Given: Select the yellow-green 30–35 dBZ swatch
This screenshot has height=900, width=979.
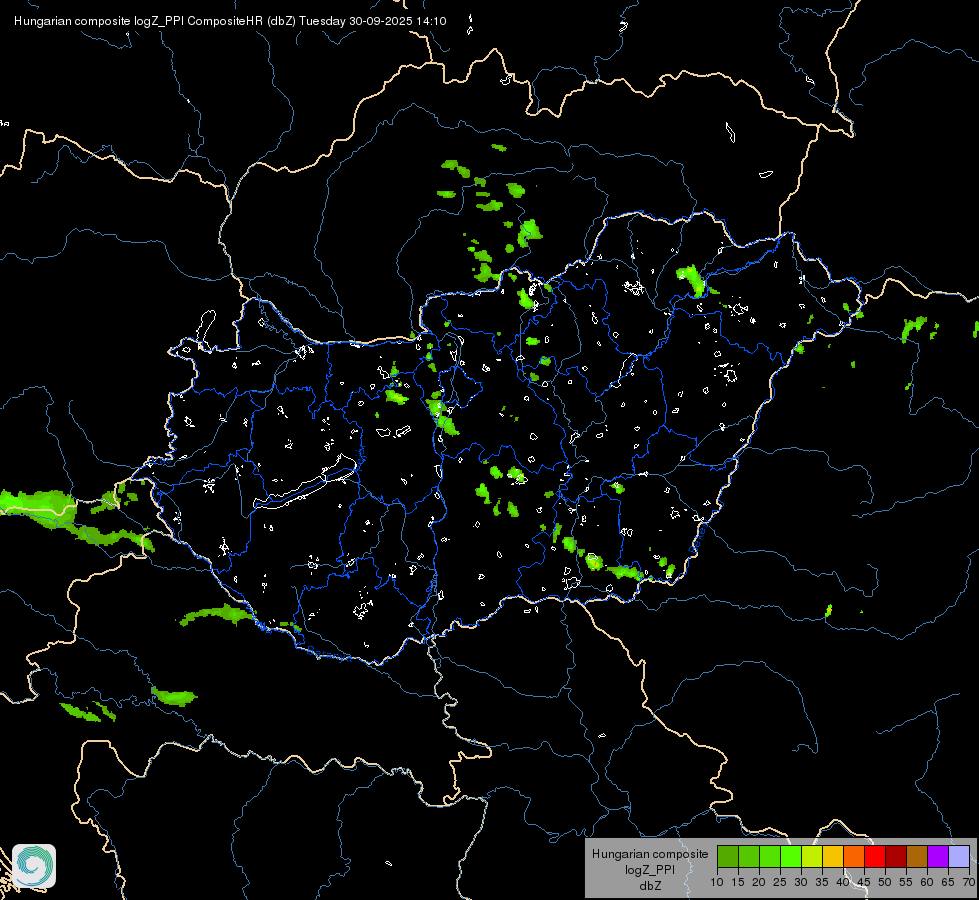Looking at the screenshot, I should 812,856.
